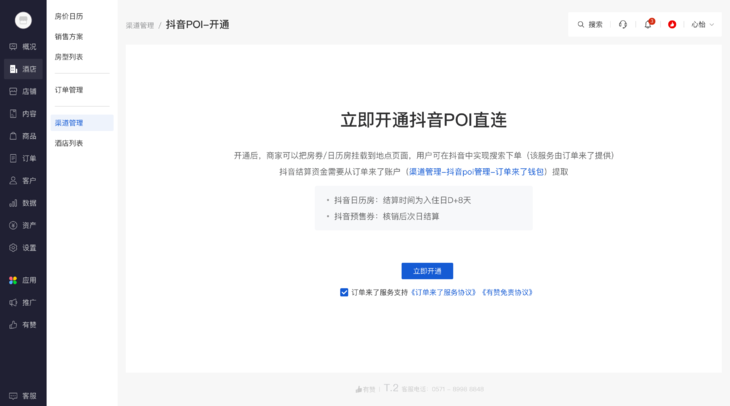Expand the 心怡 account dropdown
The height and width of the screenshot is (406, 730).
[703, 24]
